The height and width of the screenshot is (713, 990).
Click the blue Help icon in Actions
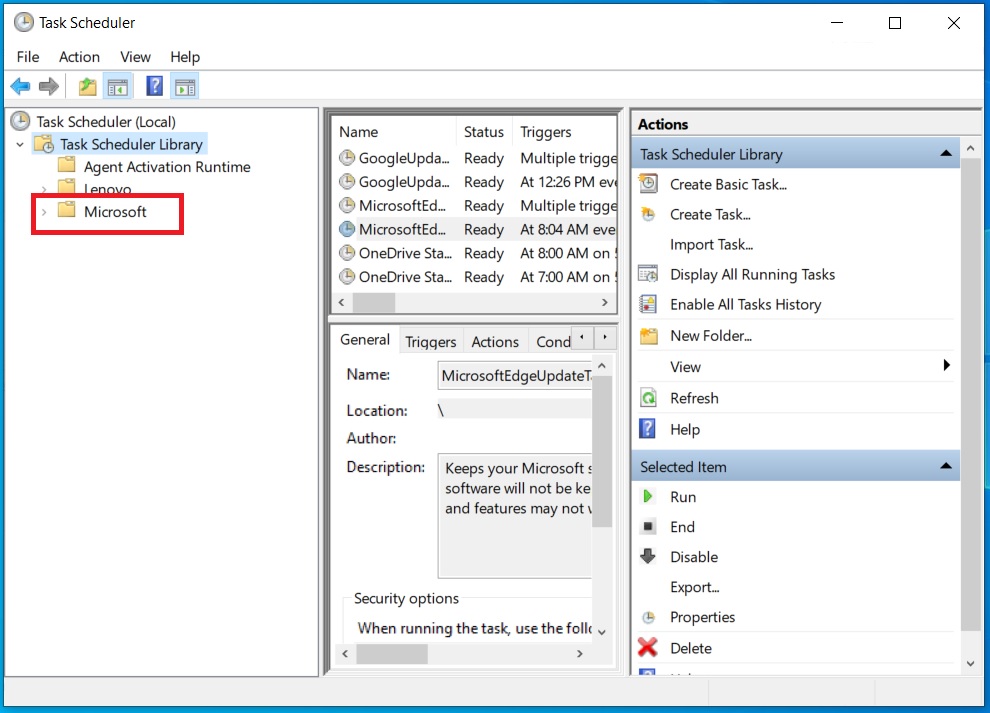pos(648,429)
